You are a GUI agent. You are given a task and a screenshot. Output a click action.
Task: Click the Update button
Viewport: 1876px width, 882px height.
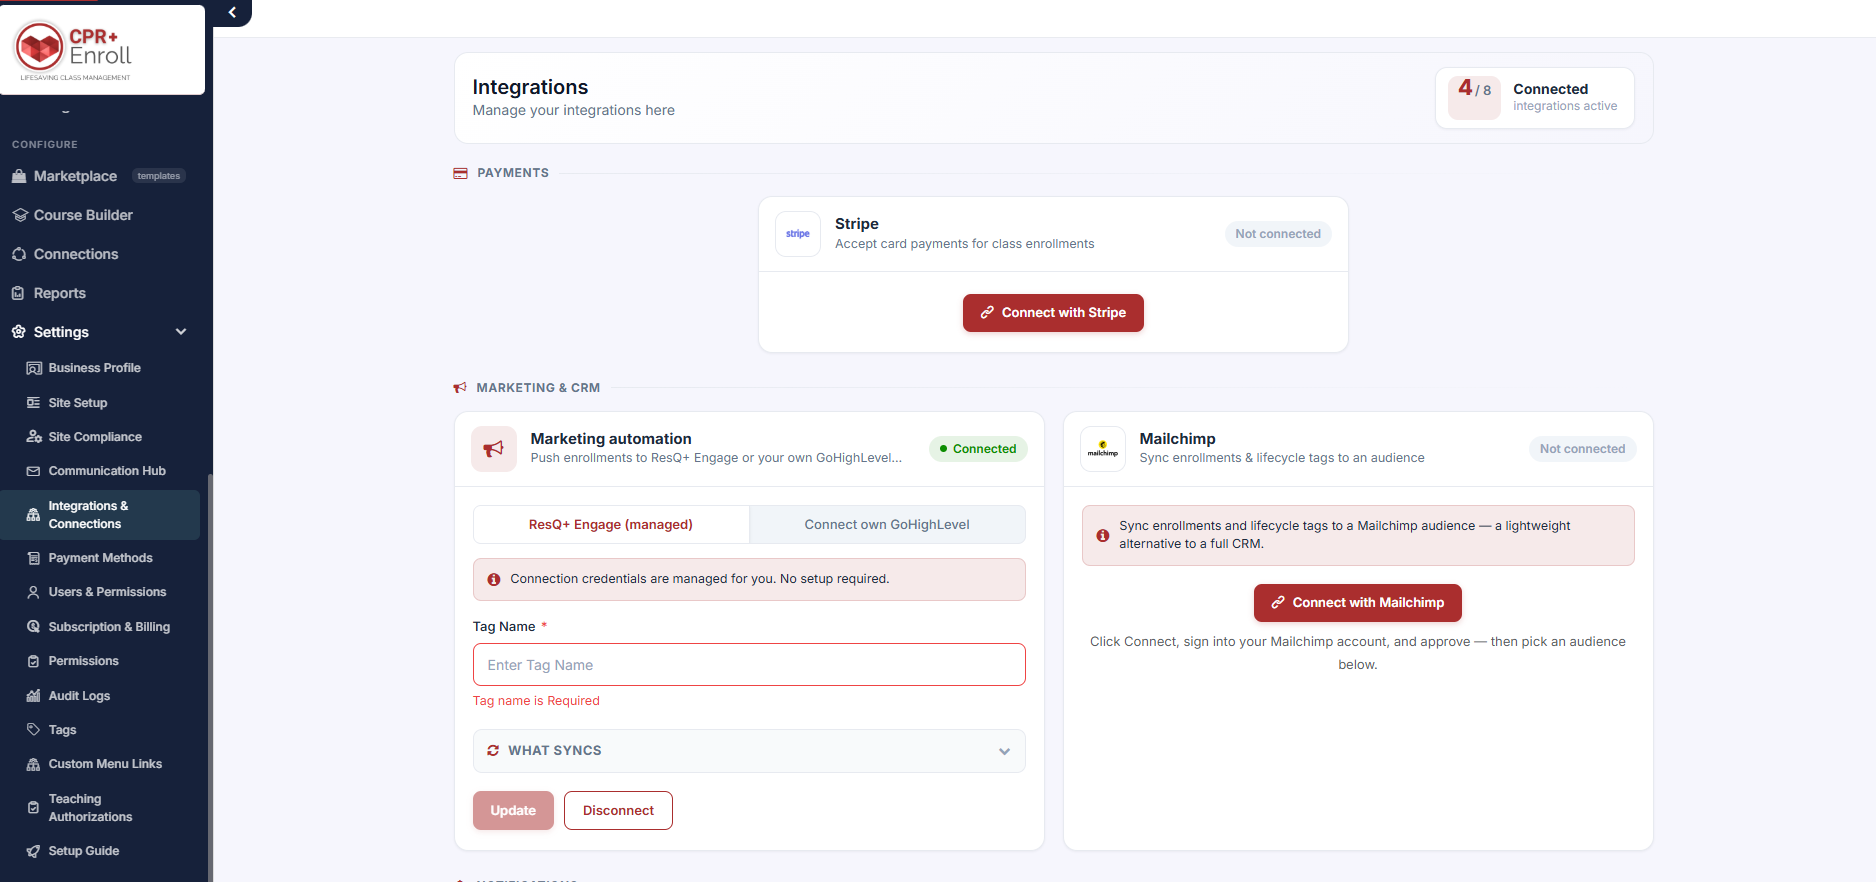point(513,811)
